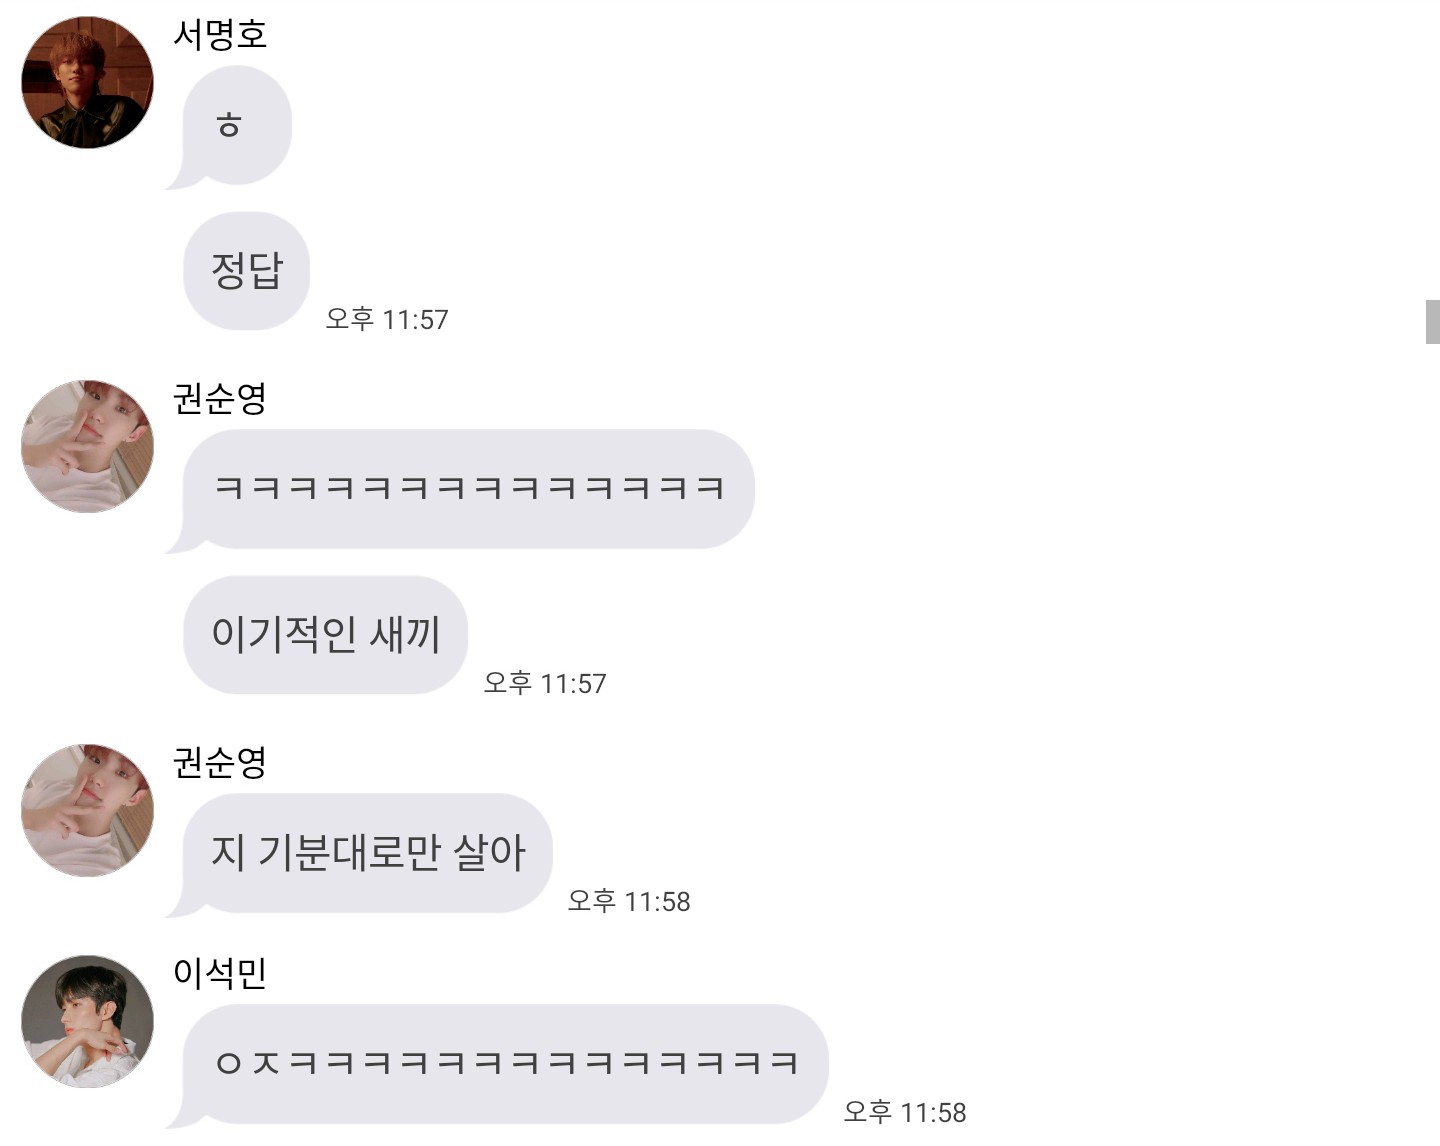The image size is (1440, 1146).
Task: Click 오후 11:58 timestamp beside '지 기분대로만 살아'
Action: click(x=629, y=901)
